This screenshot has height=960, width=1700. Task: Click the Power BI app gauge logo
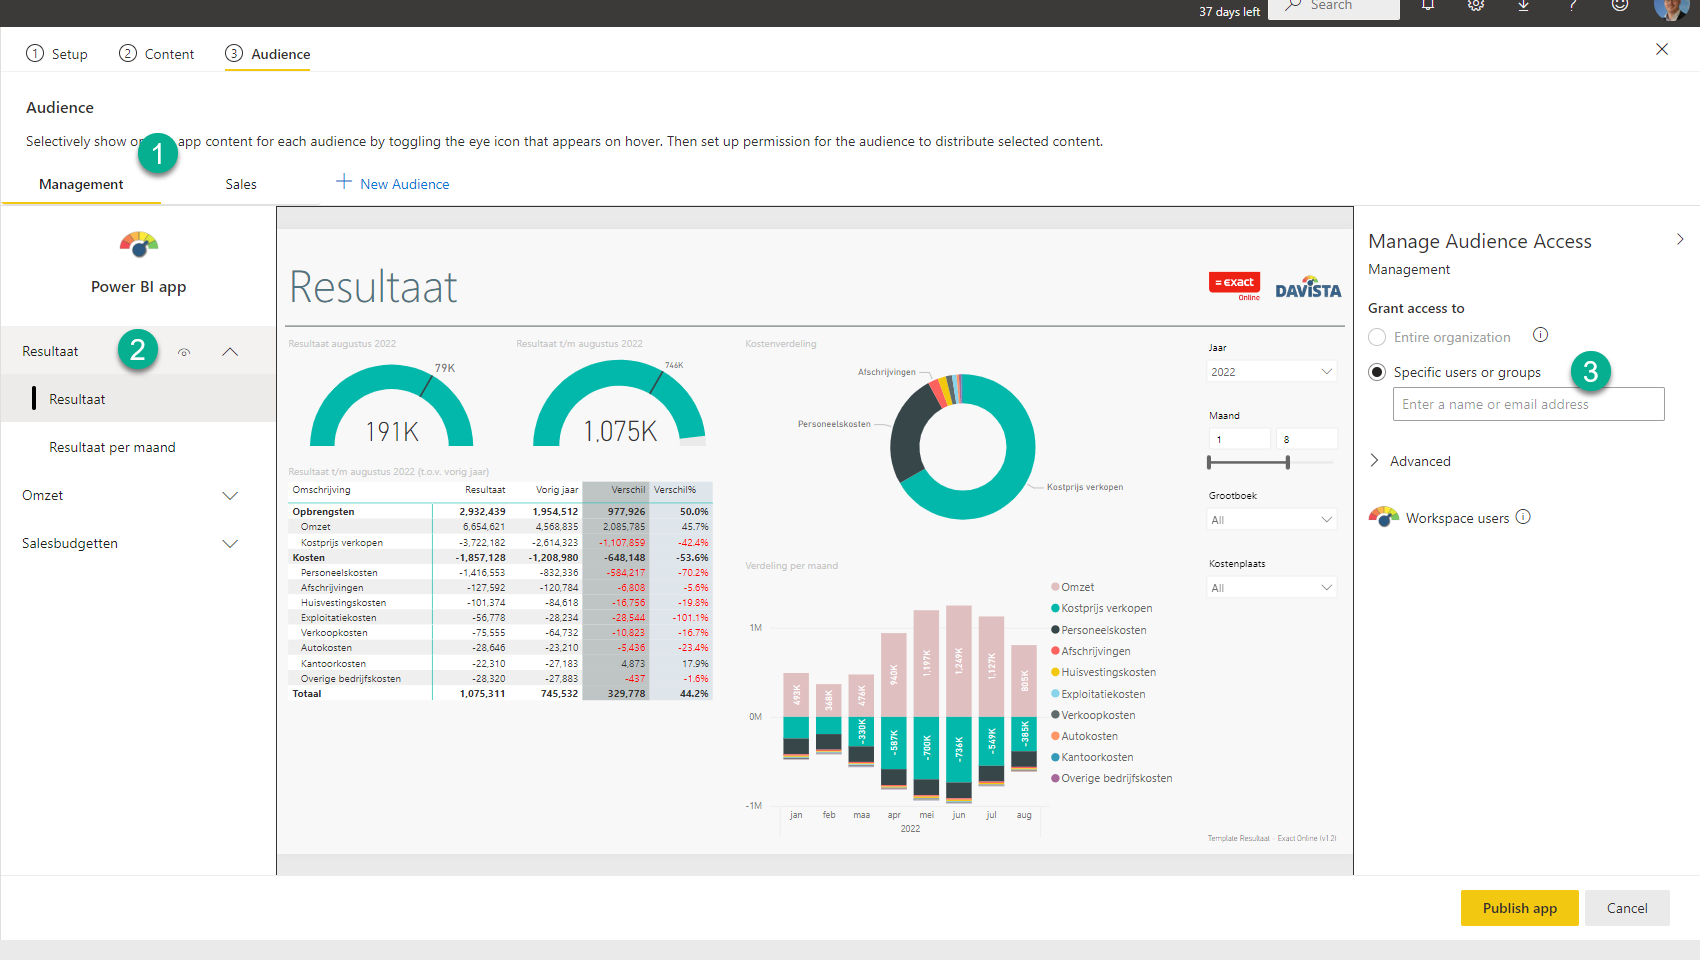click(x=138, y=244)
